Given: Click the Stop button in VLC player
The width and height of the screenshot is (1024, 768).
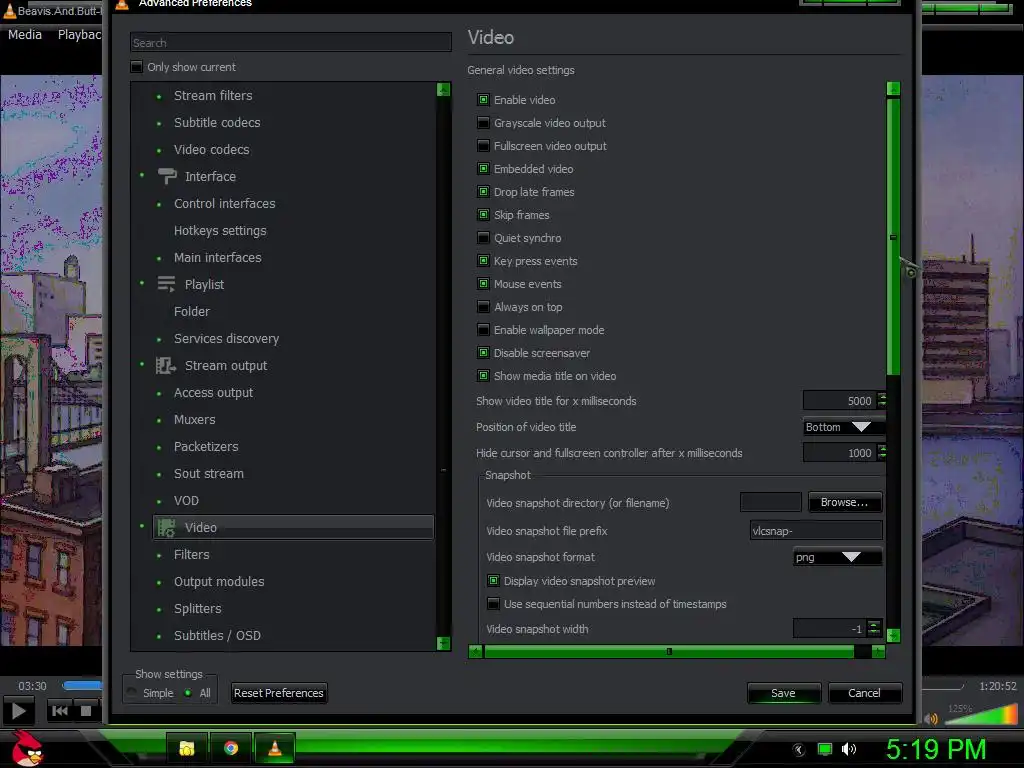Looking at the screenshot, I should click(x=86, y=711).
